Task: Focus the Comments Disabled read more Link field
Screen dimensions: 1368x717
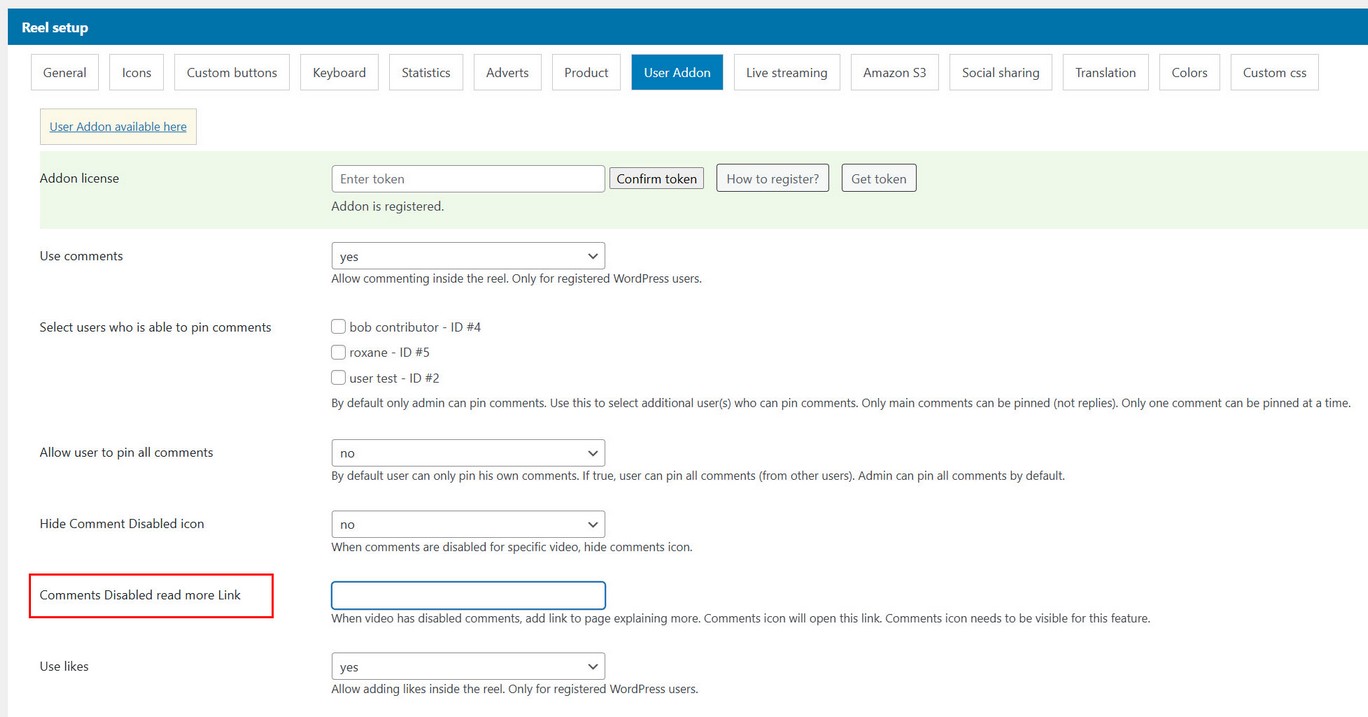Action: (x=468, y=596)
